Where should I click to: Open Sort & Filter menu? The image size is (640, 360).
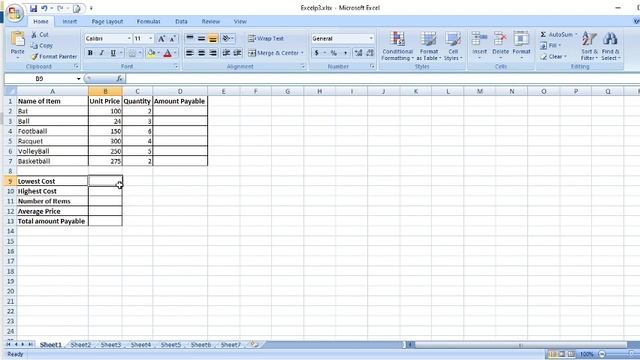(x=589, y=46)
